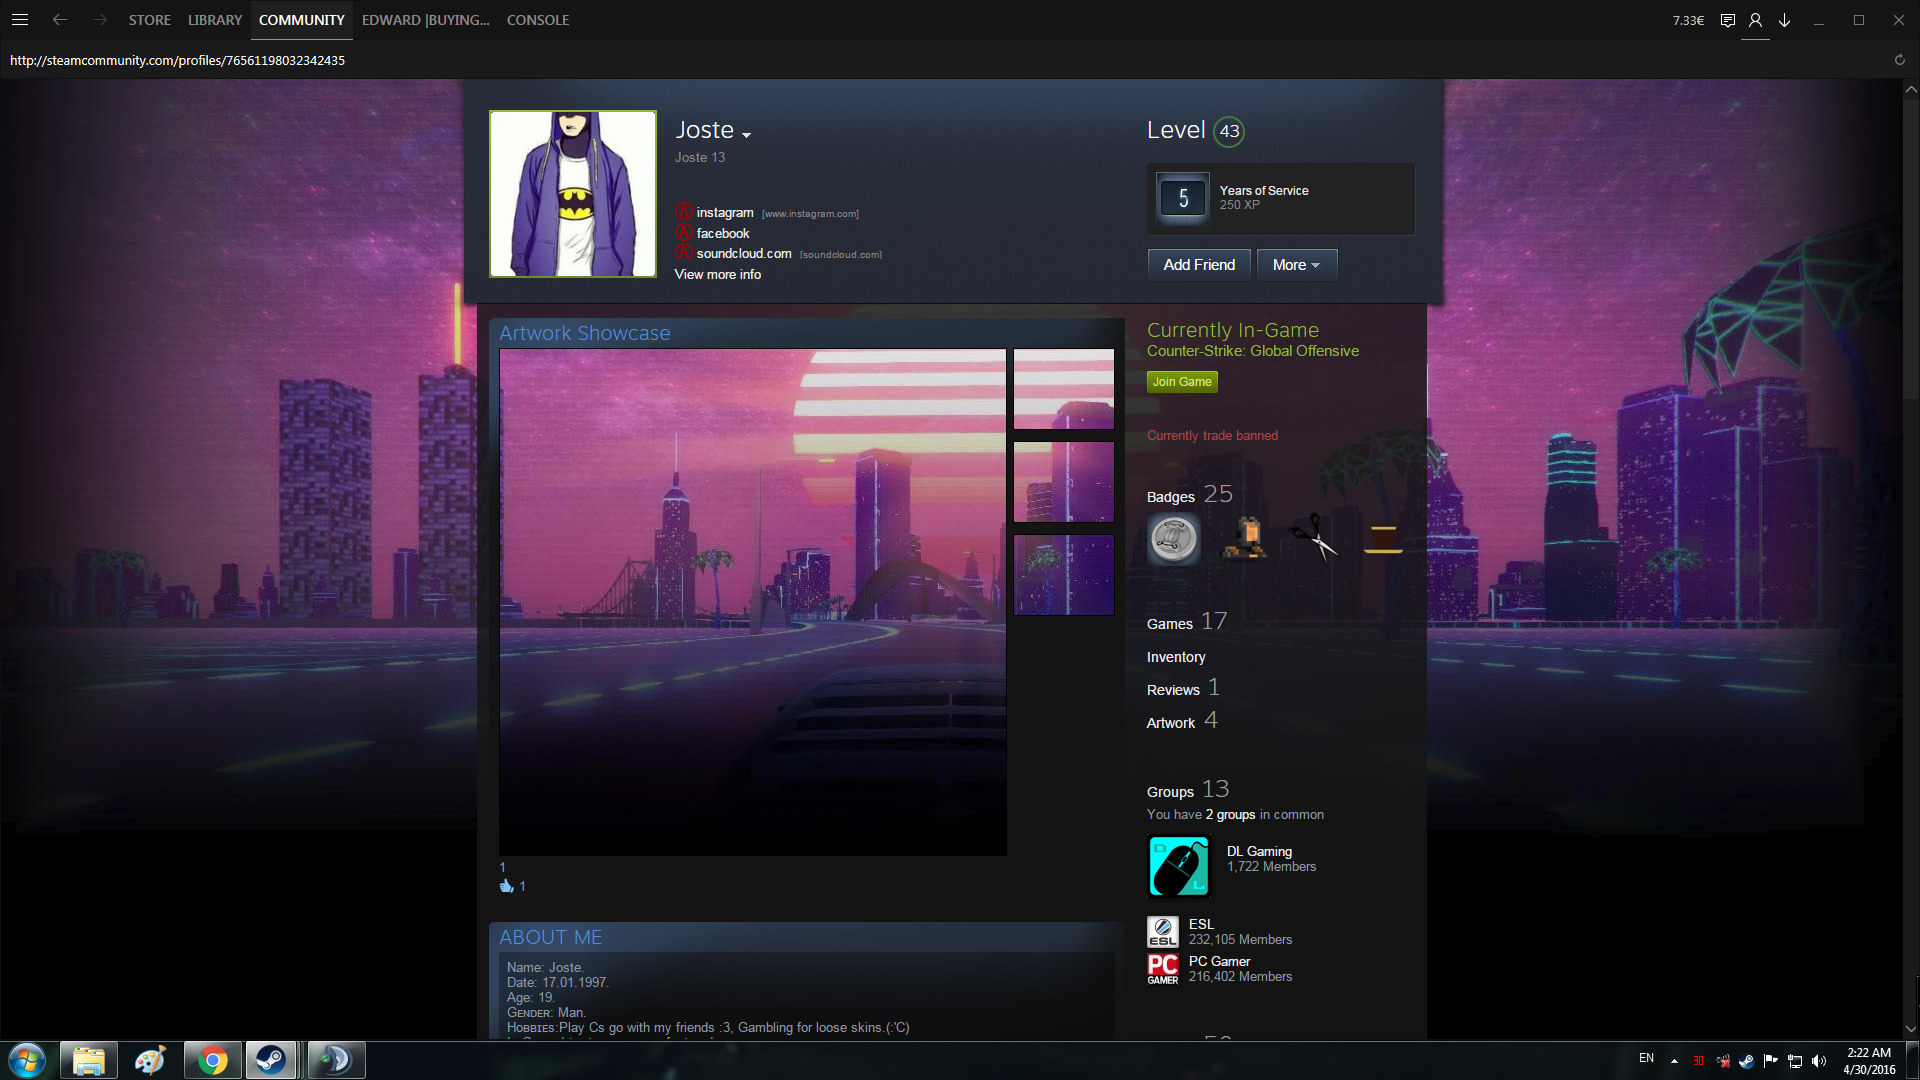This screenshot has height=1080, width=1920.
Task: Click the page reload icon
Action: pos(1899,60)
